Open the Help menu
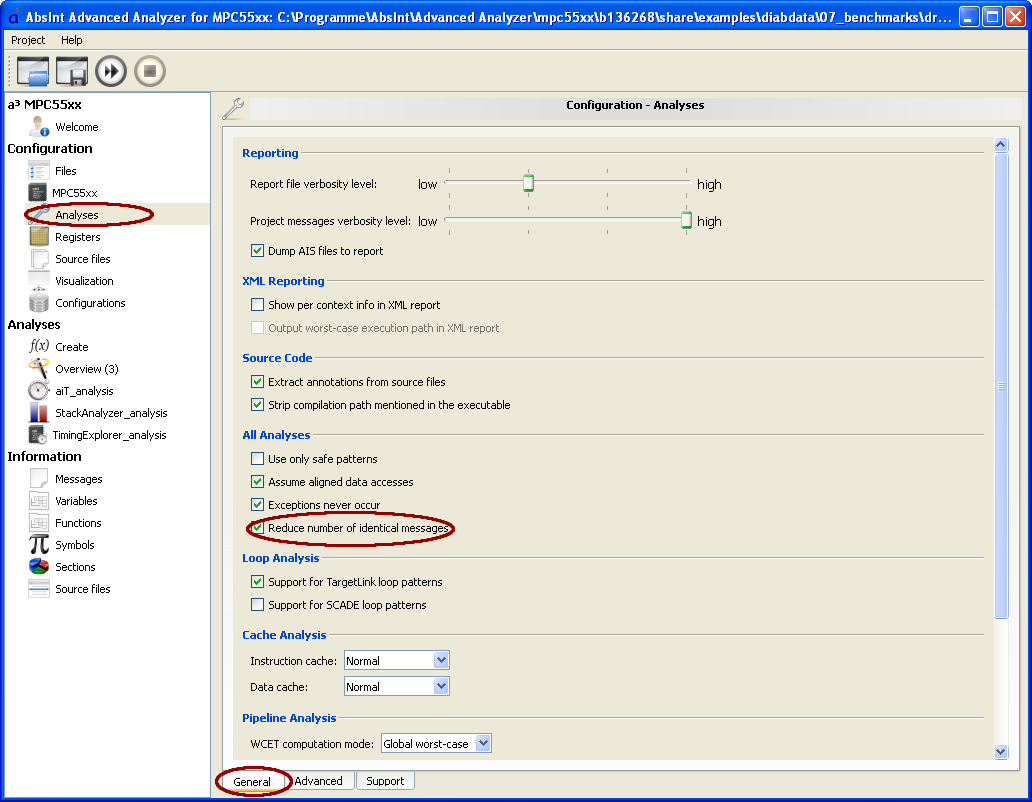This screenshot has height=802, width=1032. (72, 40)
